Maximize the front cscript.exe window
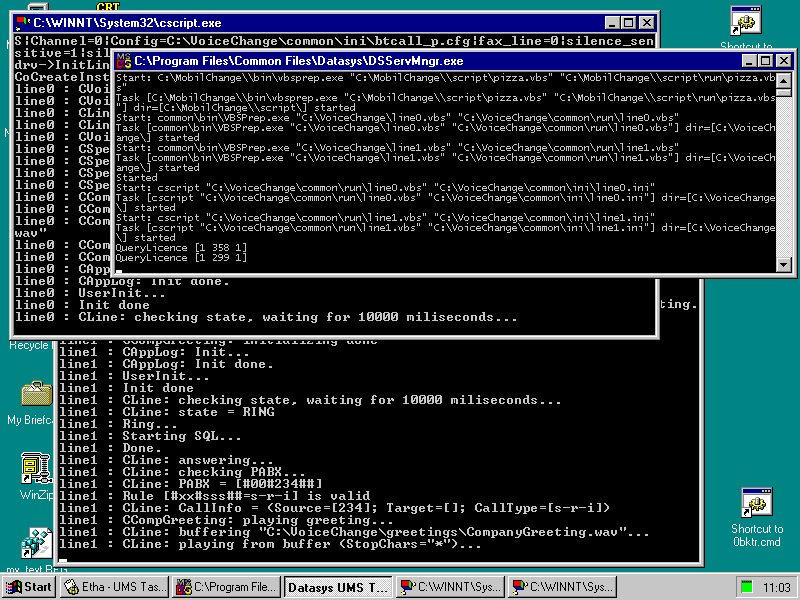 point(629,23)
